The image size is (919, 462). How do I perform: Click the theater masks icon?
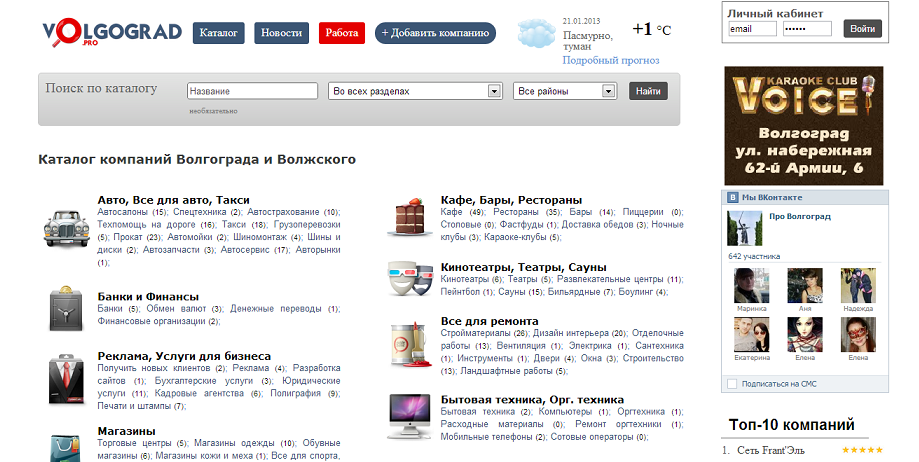point(409,279)
